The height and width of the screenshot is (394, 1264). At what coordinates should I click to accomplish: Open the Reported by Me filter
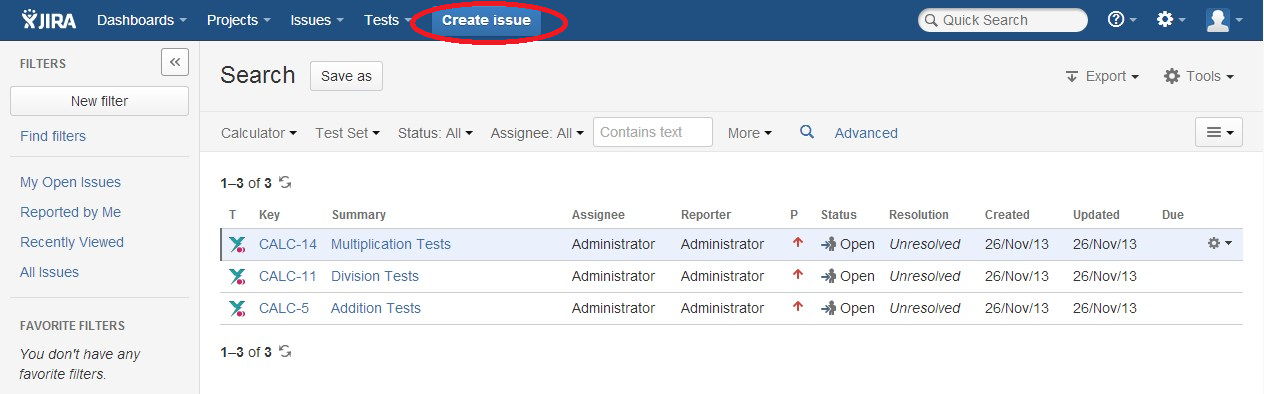[70, 212]
